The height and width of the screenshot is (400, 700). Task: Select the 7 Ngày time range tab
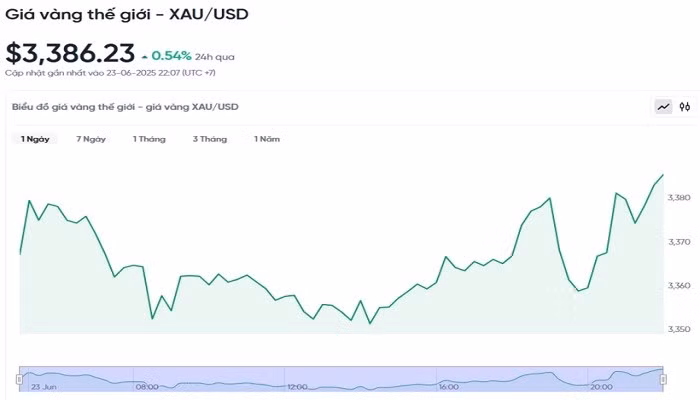[x=91, y=139]
